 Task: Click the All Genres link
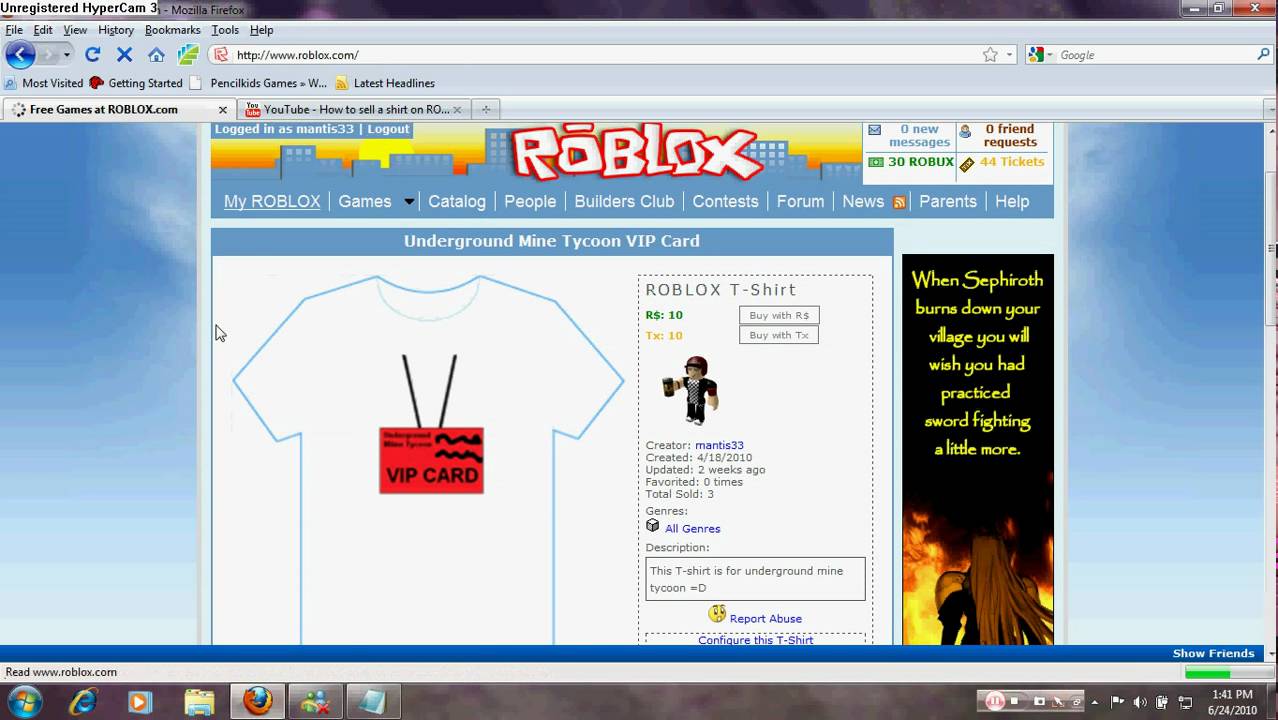(x=692, y=528)
